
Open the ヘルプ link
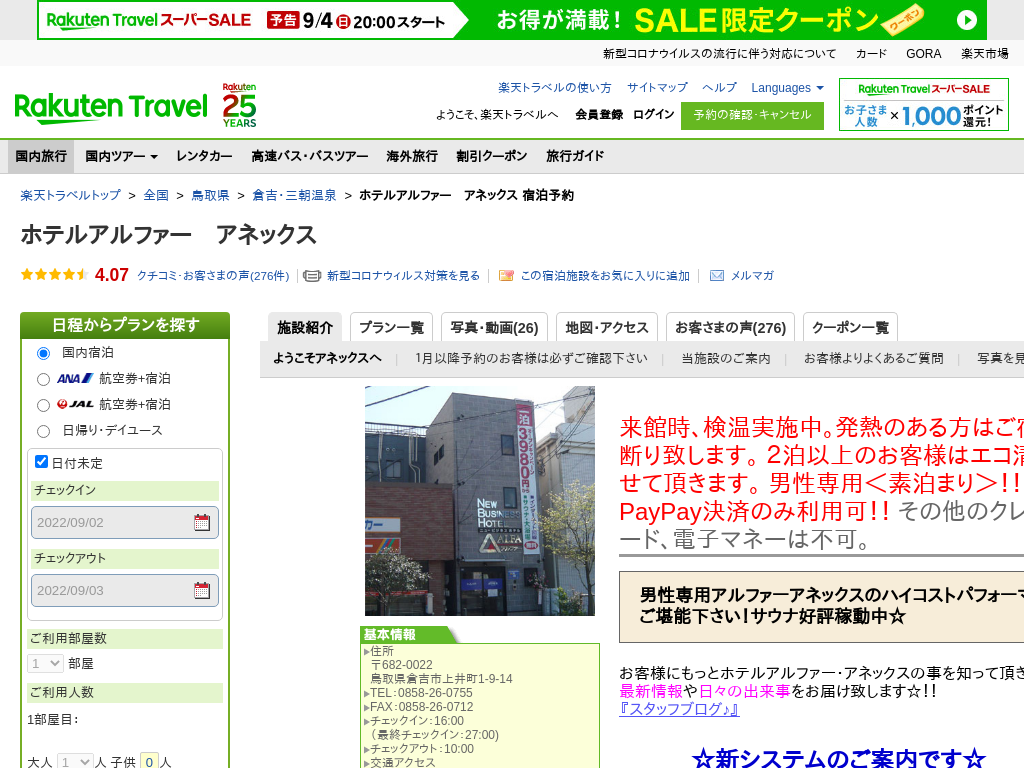click(719, 88)
